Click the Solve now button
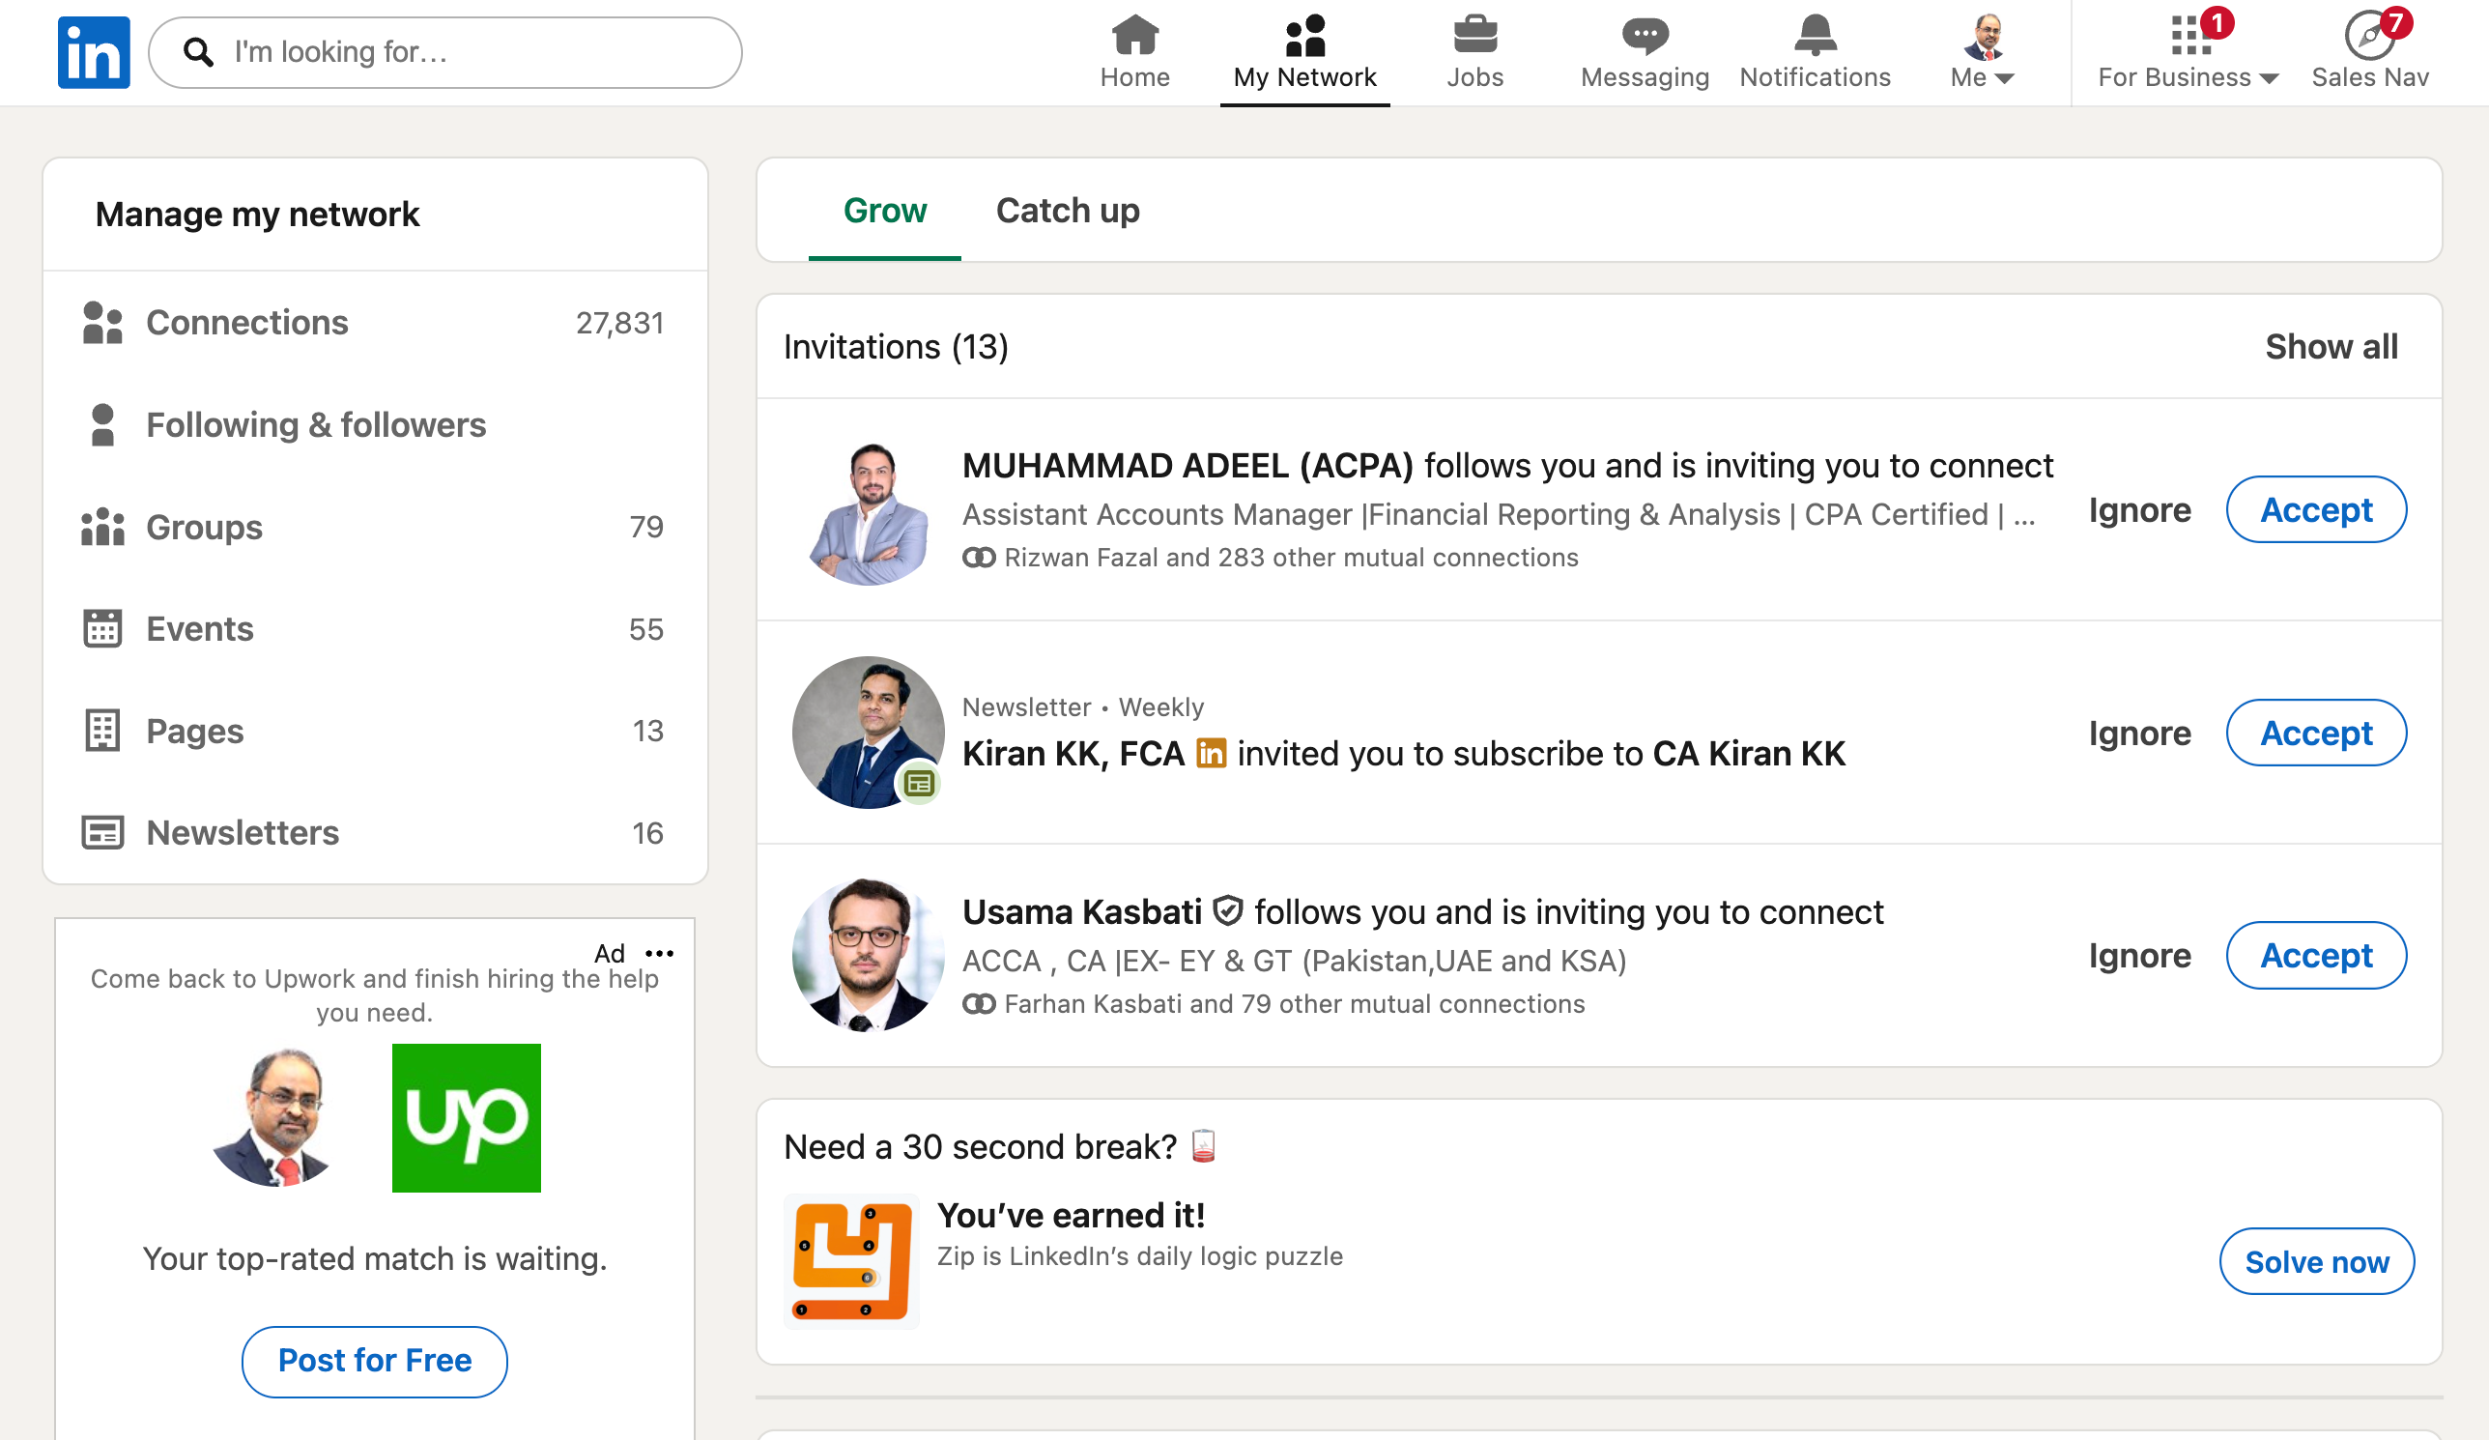The height and width of the screenshot is (1440, 2489). 2315,1262
